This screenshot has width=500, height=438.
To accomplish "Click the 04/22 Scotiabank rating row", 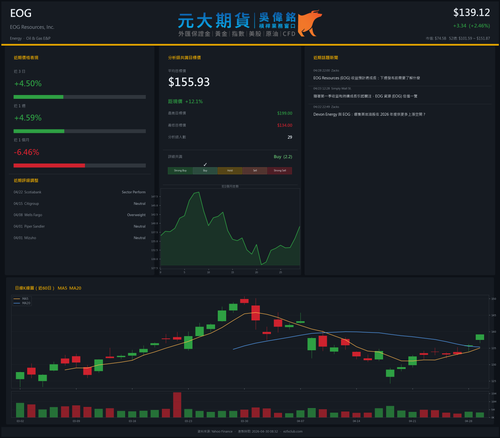I will tap(80, 192).
